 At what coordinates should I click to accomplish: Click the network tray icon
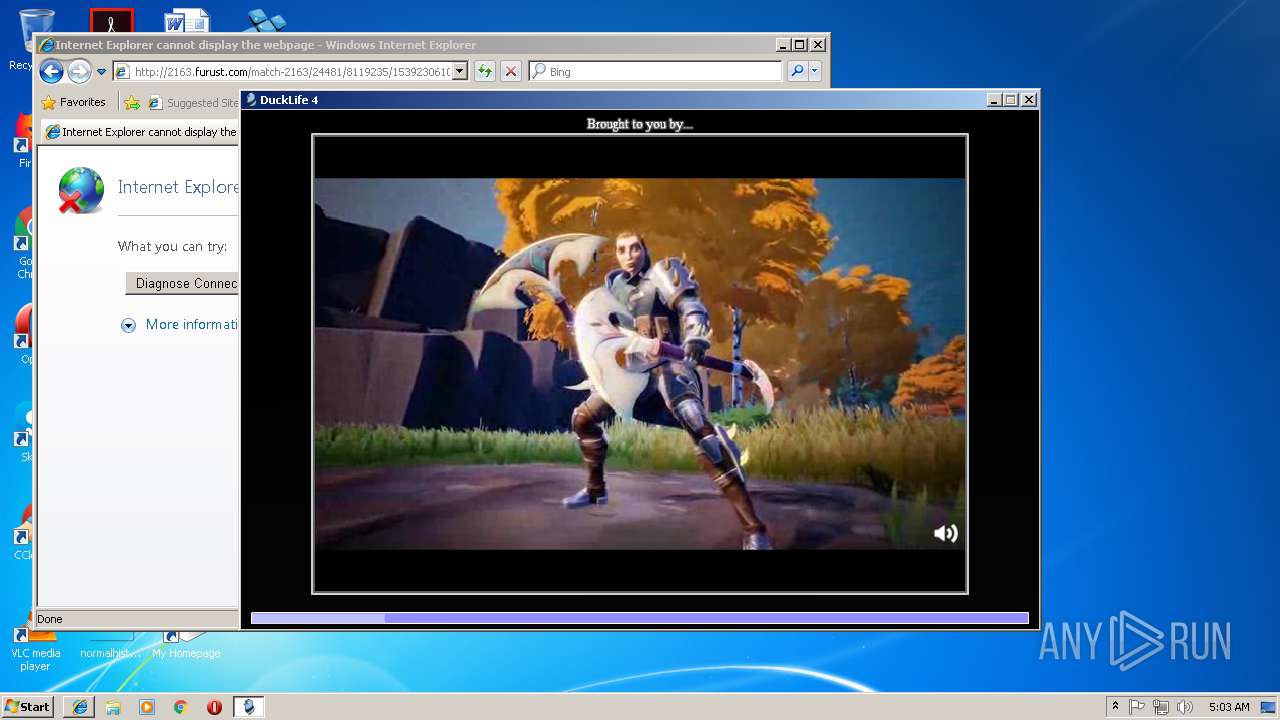[x=1161, y=707]
